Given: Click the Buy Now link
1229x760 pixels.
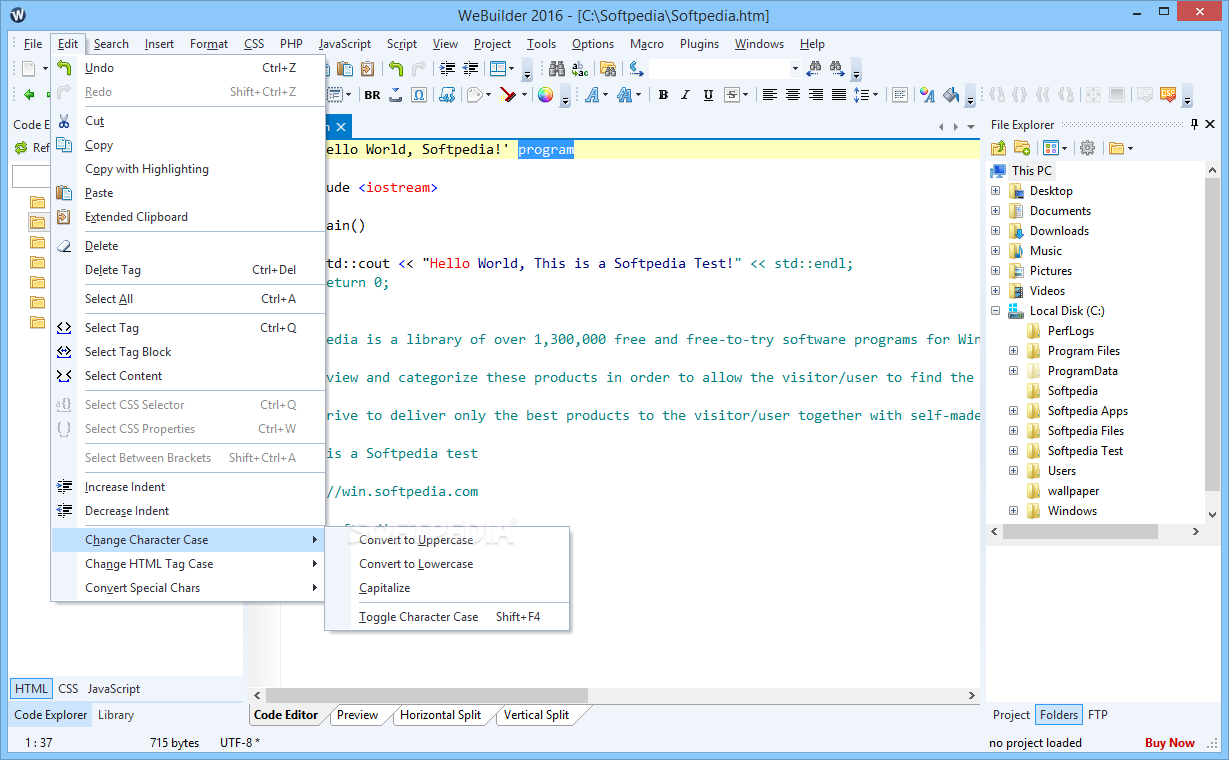Looking at the screenshot, I should click(x=1169, y=743).
